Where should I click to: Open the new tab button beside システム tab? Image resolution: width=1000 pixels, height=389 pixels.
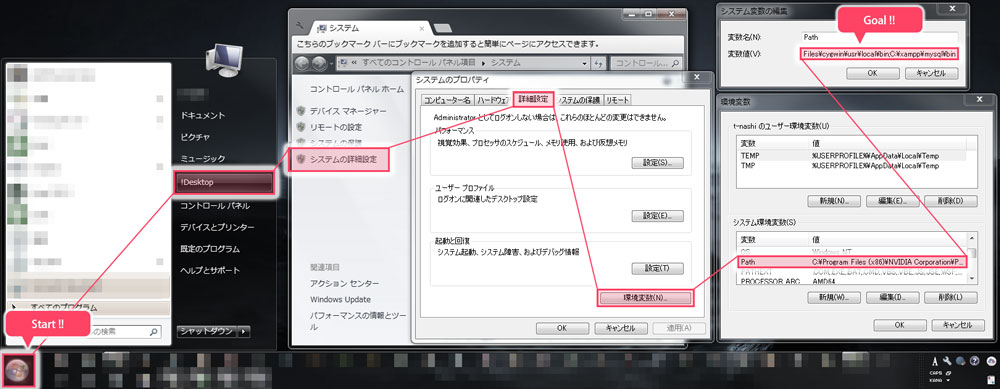(443, 27)
